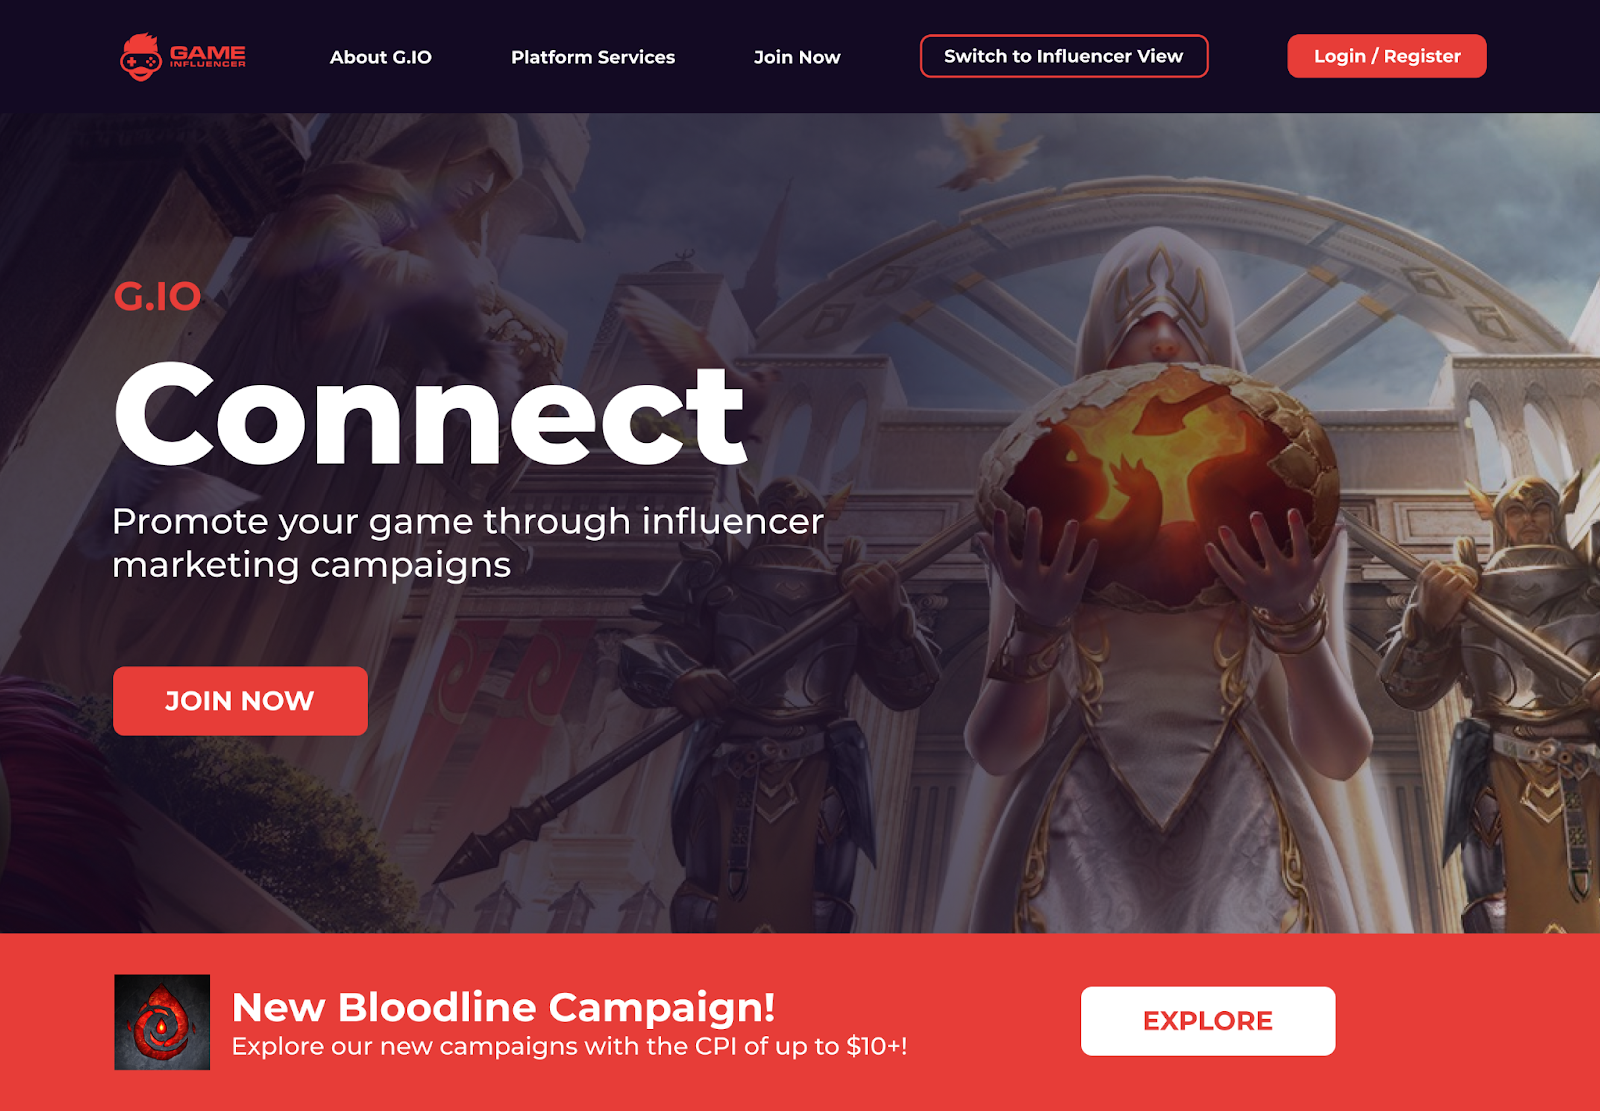1600x1111 pixels.
Task: Click the large Connect heading
Action: click(x=431, y=415)
